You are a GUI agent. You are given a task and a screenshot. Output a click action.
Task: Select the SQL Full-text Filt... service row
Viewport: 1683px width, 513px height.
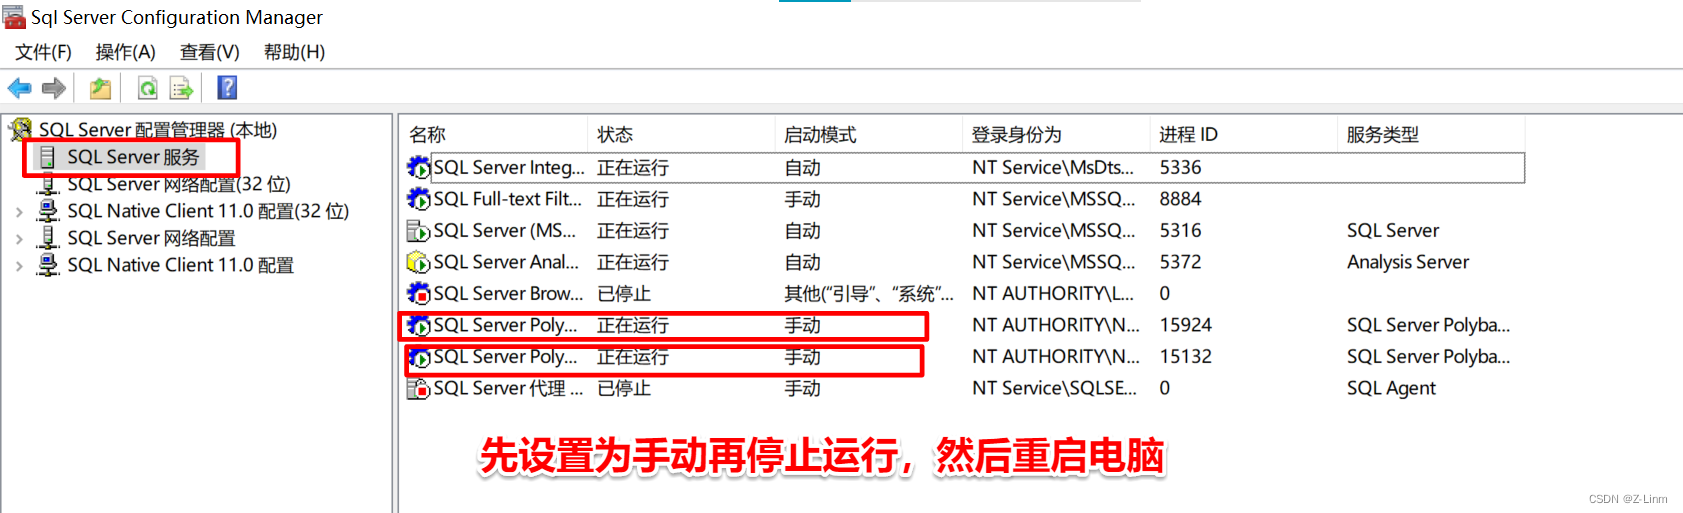pos(965,199)
